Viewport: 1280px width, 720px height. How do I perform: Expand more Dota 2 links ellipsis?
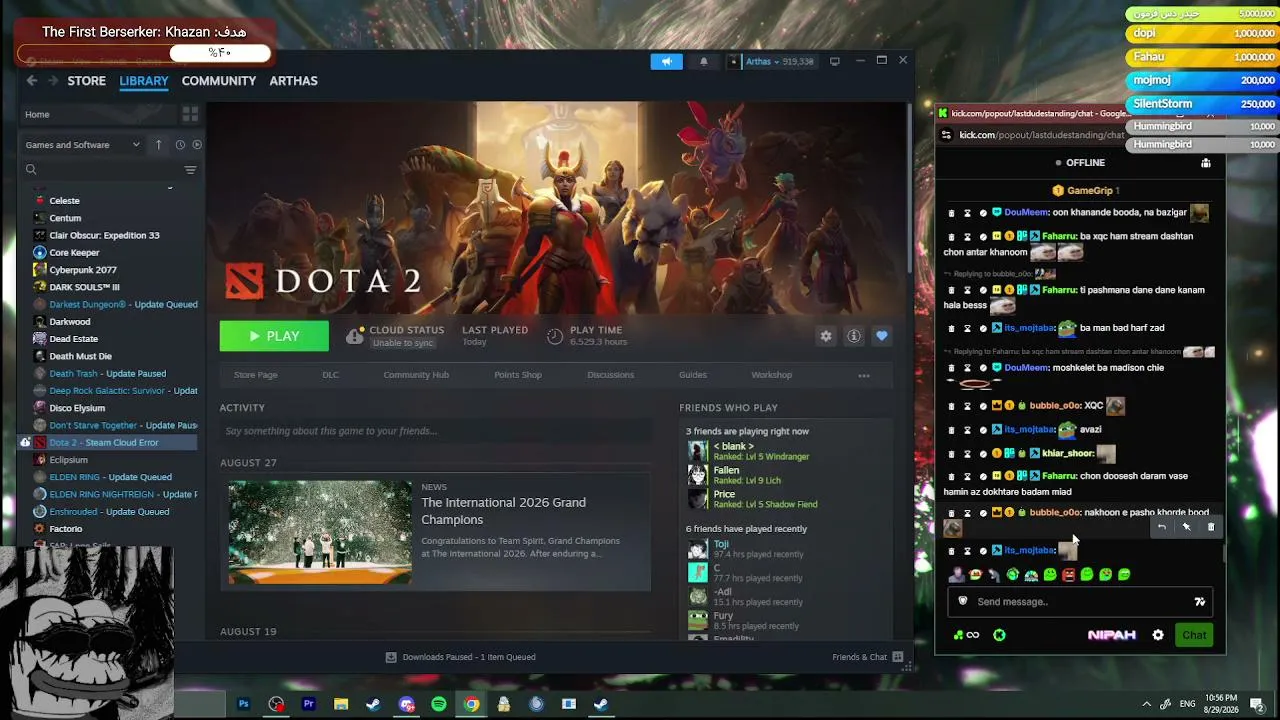tap(864, 376)
